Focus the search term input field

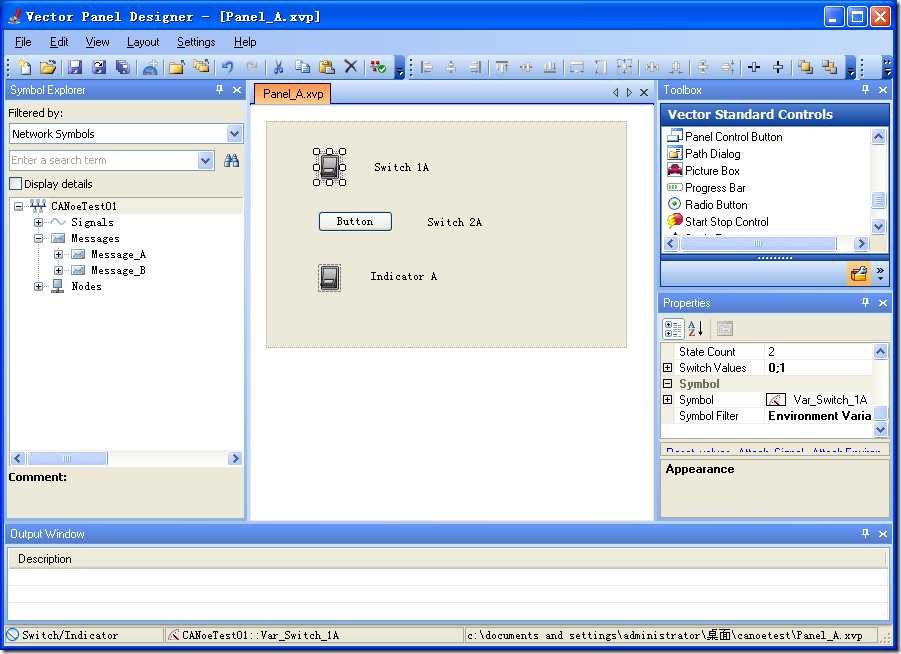[x=104, y=160]
